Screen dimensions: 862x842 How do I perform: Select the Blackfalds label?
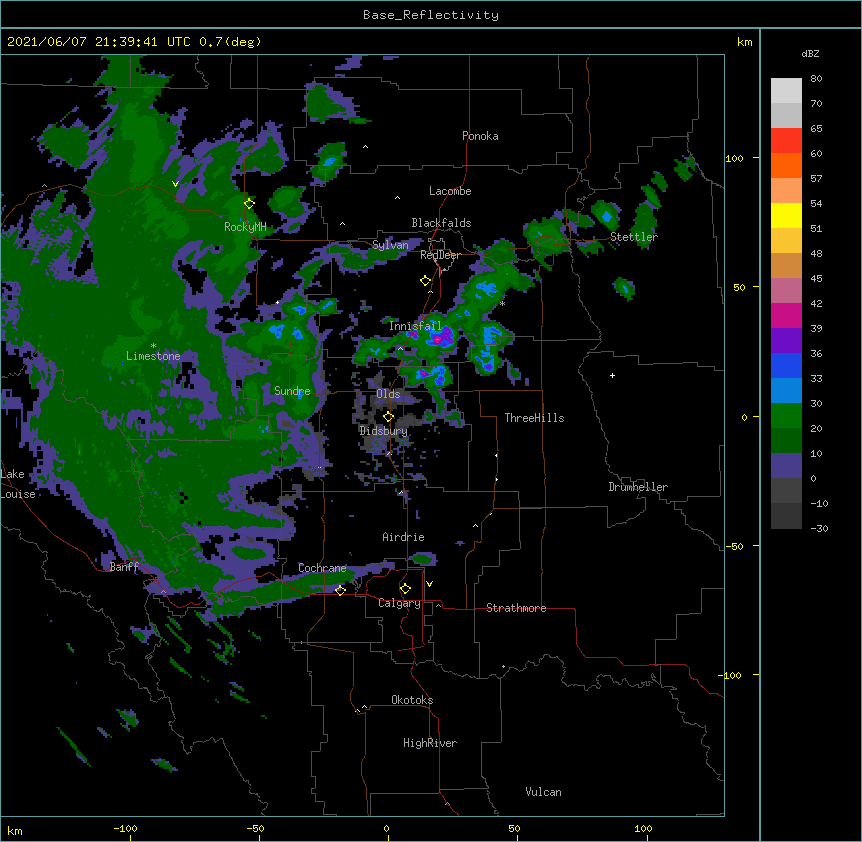[x=441, y=223]
